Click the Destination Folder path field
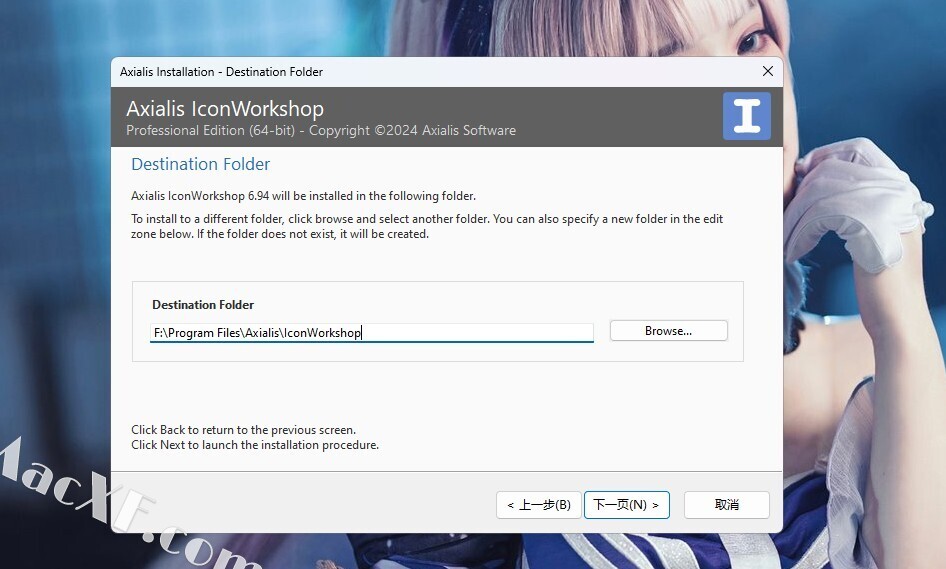The width and height of the screenshot is (946, 569). 372,332
